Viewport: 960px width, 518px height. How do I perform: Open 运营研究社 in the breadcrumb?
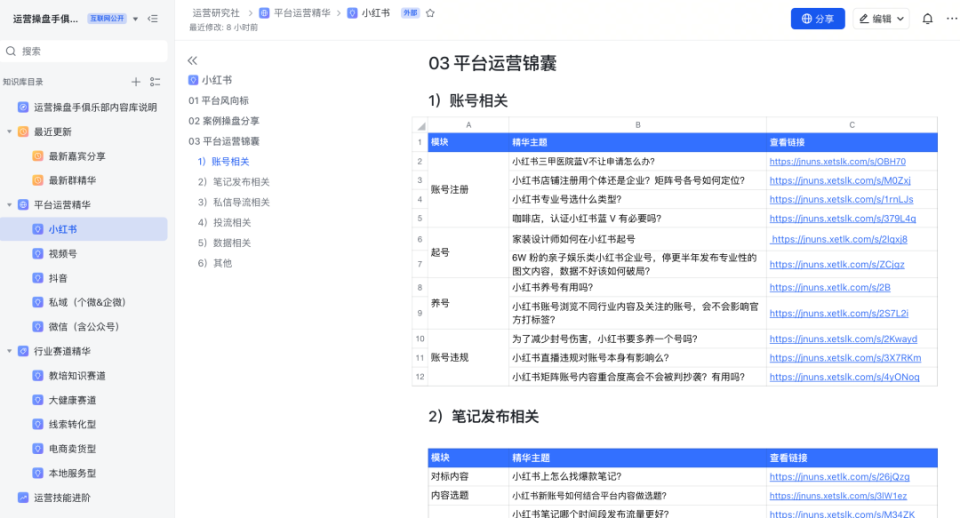tap(216, 13)
